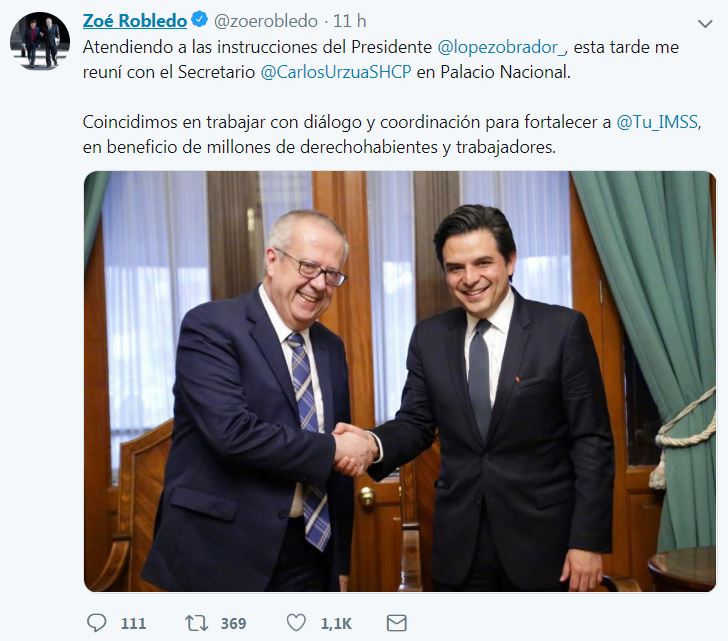This screenshot has height=641, width=728.
Task: Open Zoé Robledo profile avatar
Action: pyautogui.click(x=40, y=41)
